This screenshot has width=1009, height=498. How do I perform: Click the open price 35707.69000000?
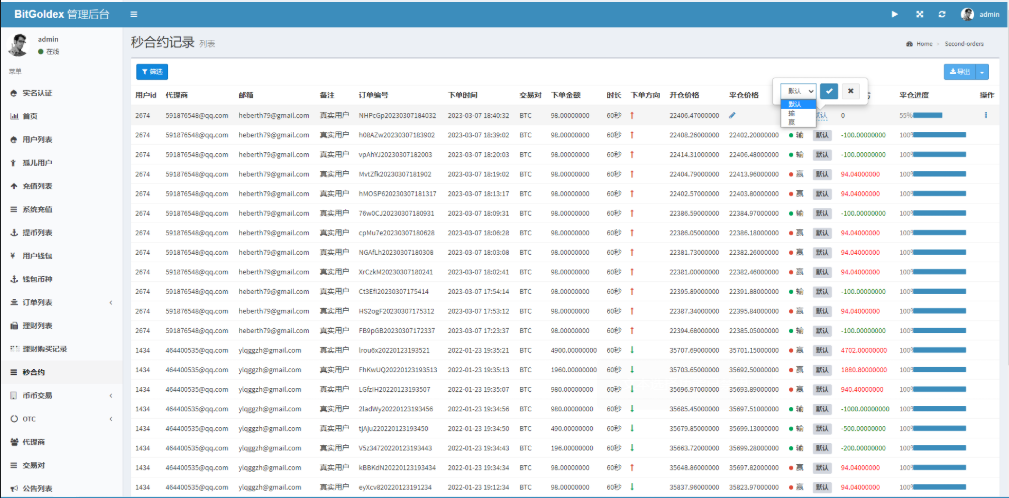pyautogui.click(x=694, y=350)
